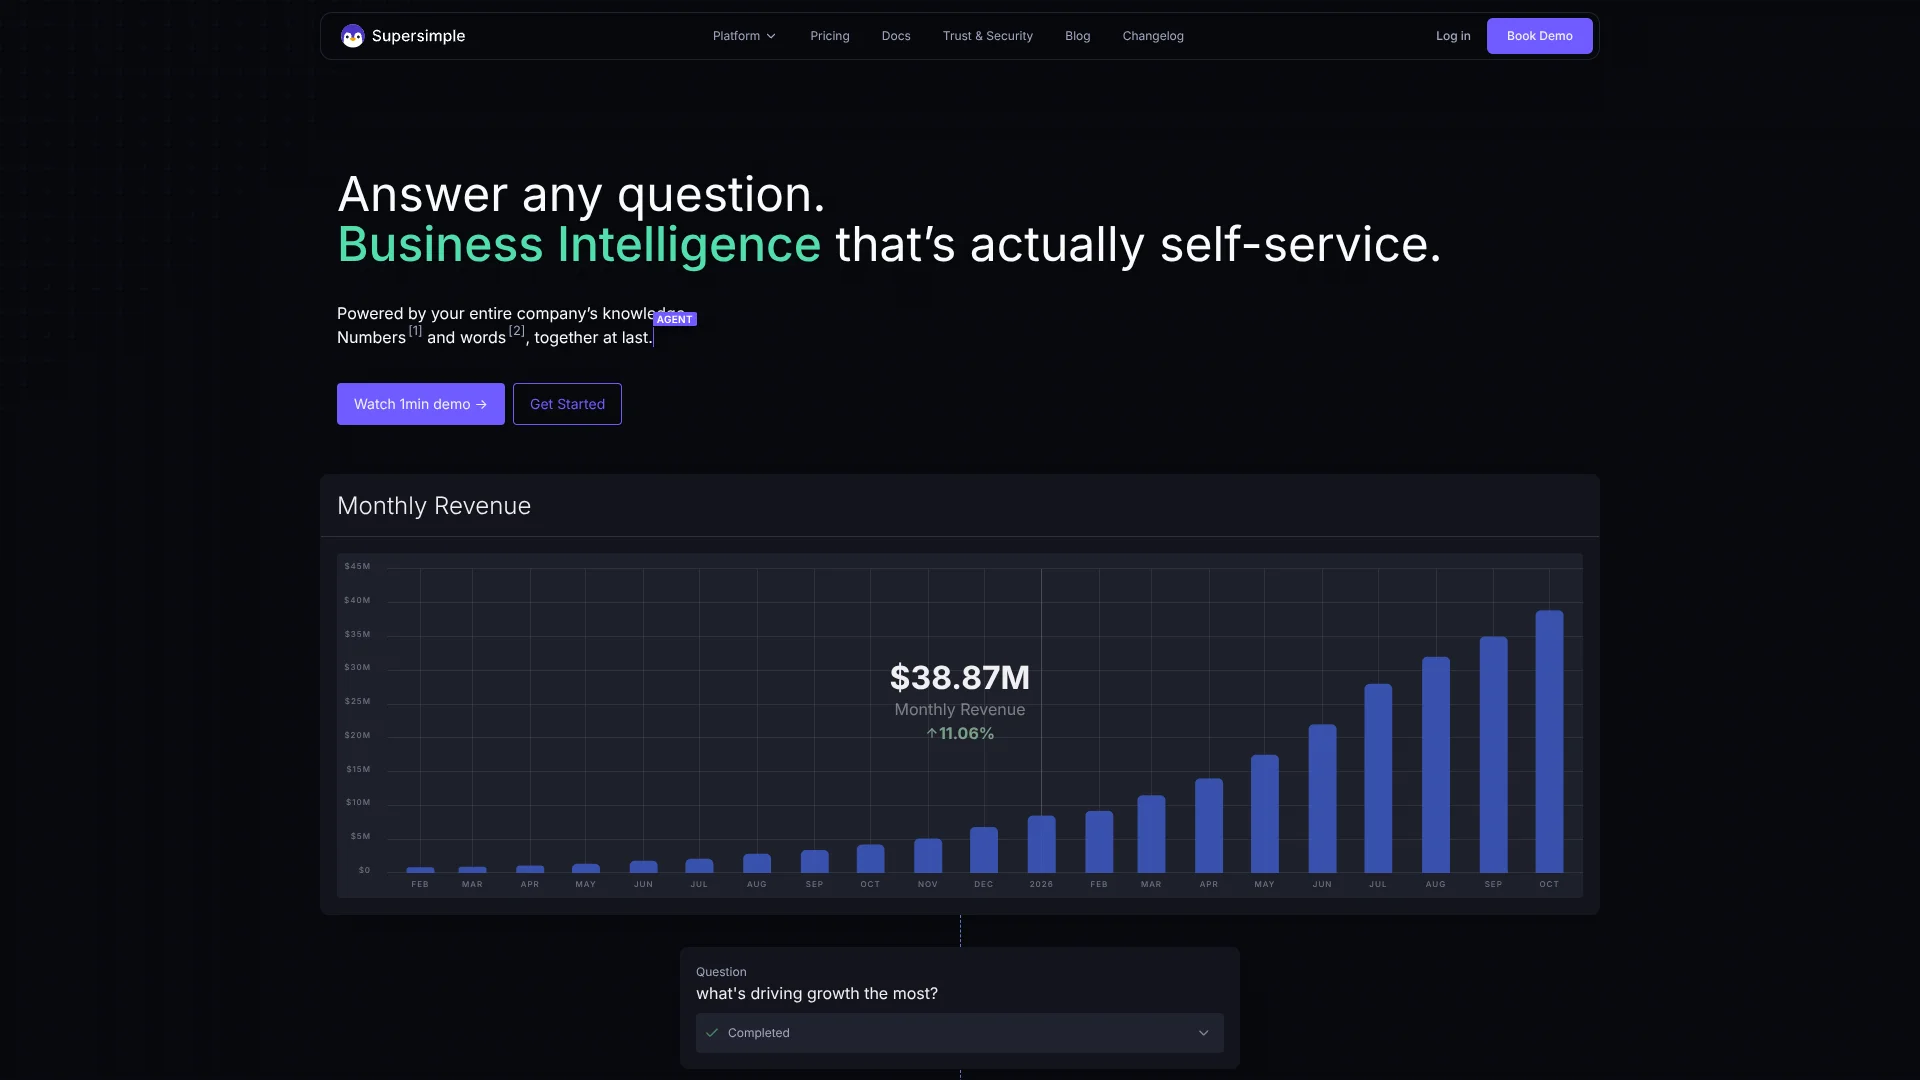1920x1080 pixels.
Task: Click the Supersimple brand name text
Action: pyautogui.click(x=418, y=36)
